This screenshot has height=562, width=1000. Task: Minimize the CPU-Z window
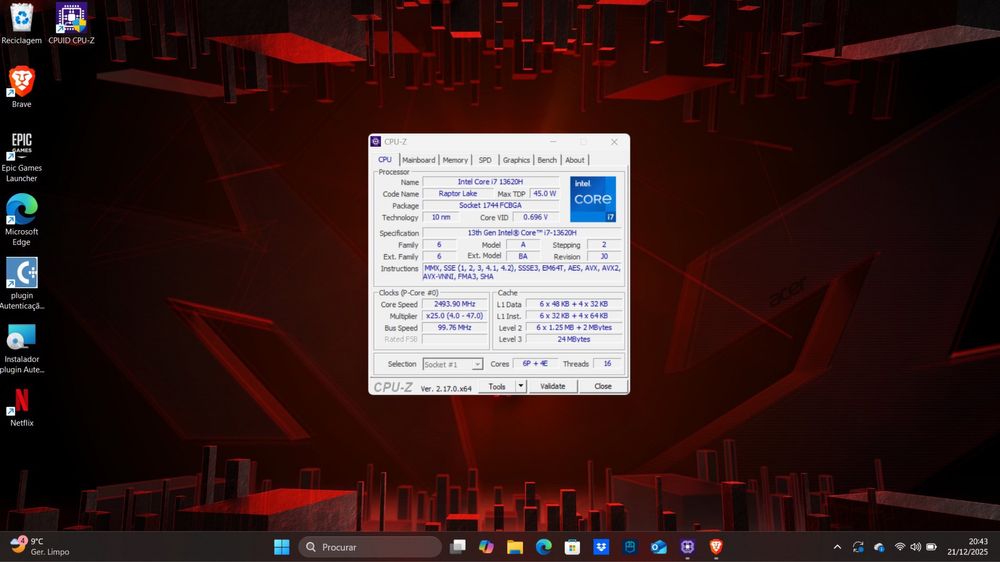point(553,142)
